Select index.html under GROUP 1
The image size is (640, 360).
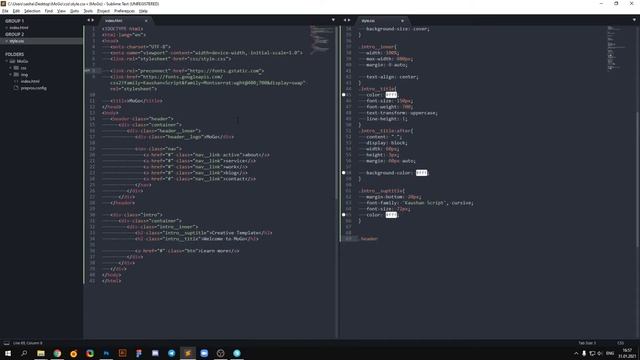click(19, 28)
